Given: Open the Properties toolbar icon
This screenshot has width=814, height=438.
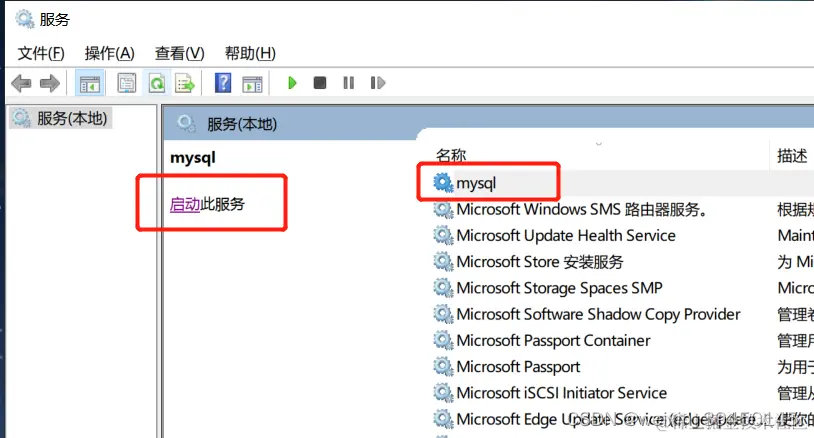Looking at the screenshot, I should coord(127,83).
